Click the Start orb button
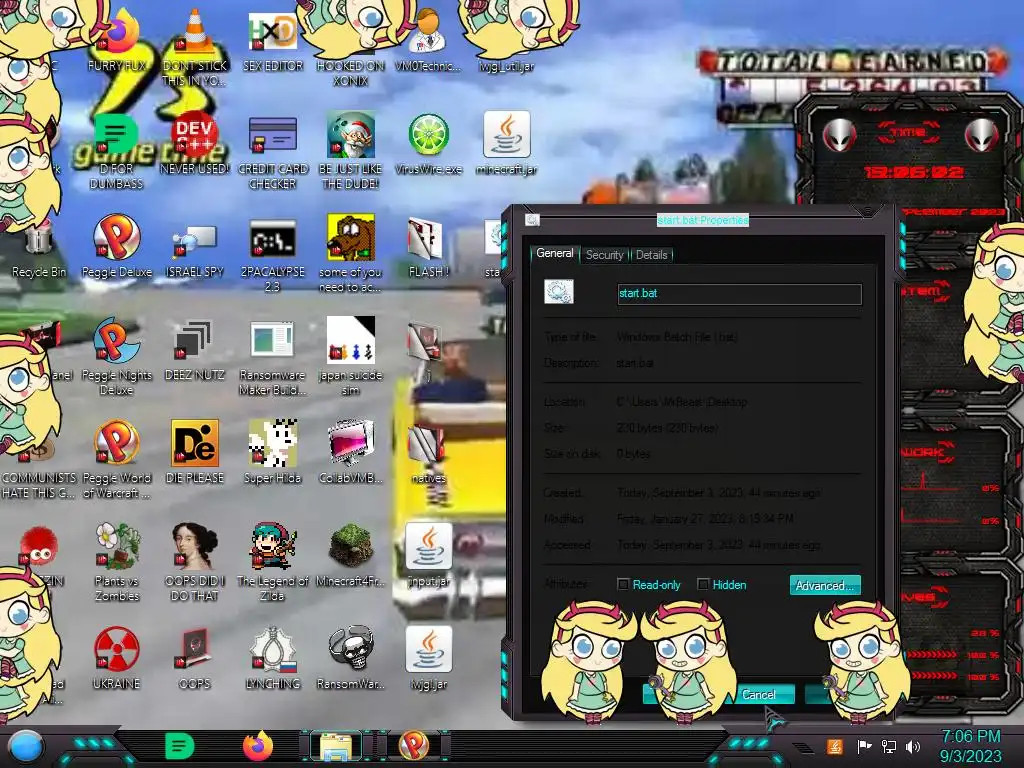Viewport: 1024px width, 768px height. pyautogui.click(x=26, y=746)
